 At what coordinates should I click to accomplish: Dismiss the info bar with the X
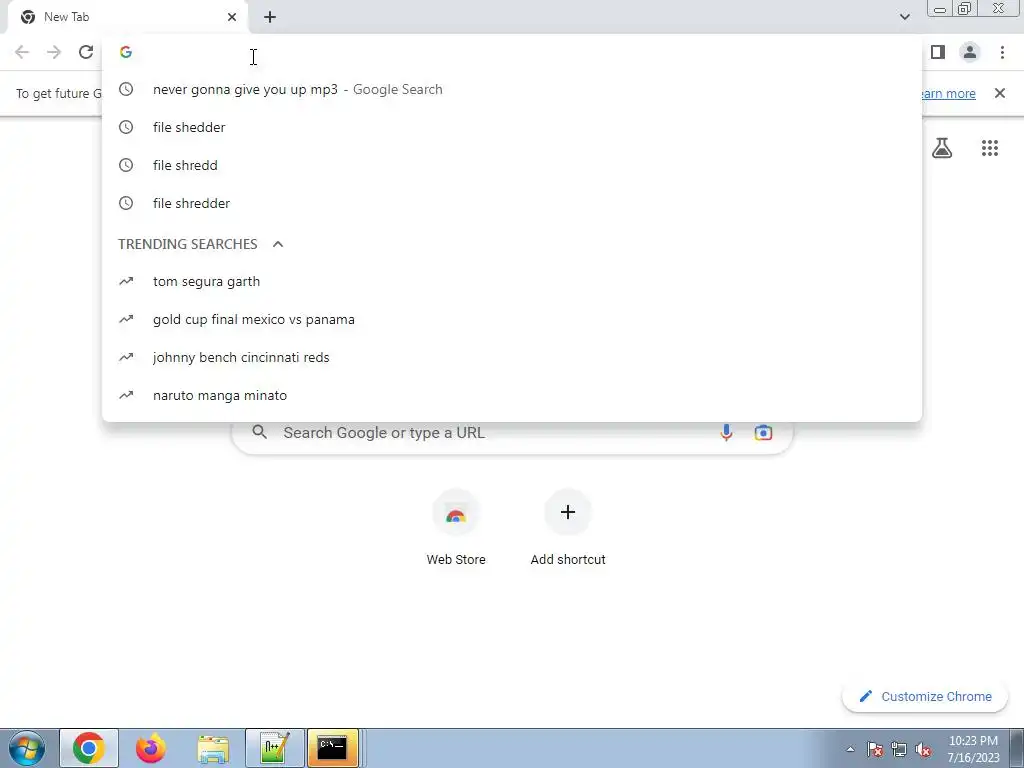(1000, 93)
